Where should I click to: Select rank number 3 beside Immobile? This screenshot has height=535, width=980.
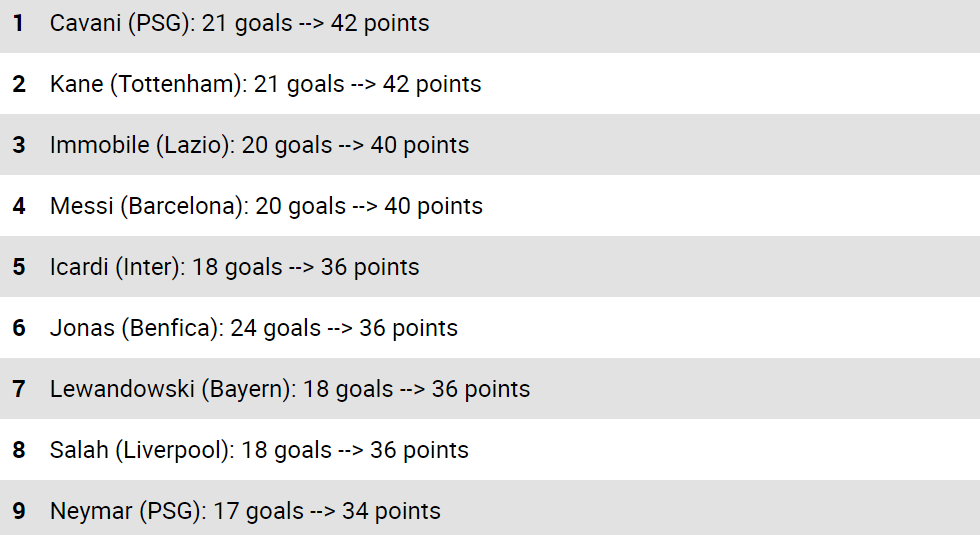tap(19, 145)
